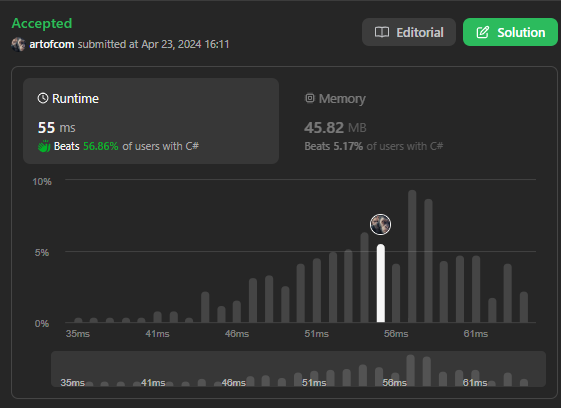The height and width of the screenshot is (408, 561).
Task: Open artofcom's user profile link
Action: tap(52, 44)
